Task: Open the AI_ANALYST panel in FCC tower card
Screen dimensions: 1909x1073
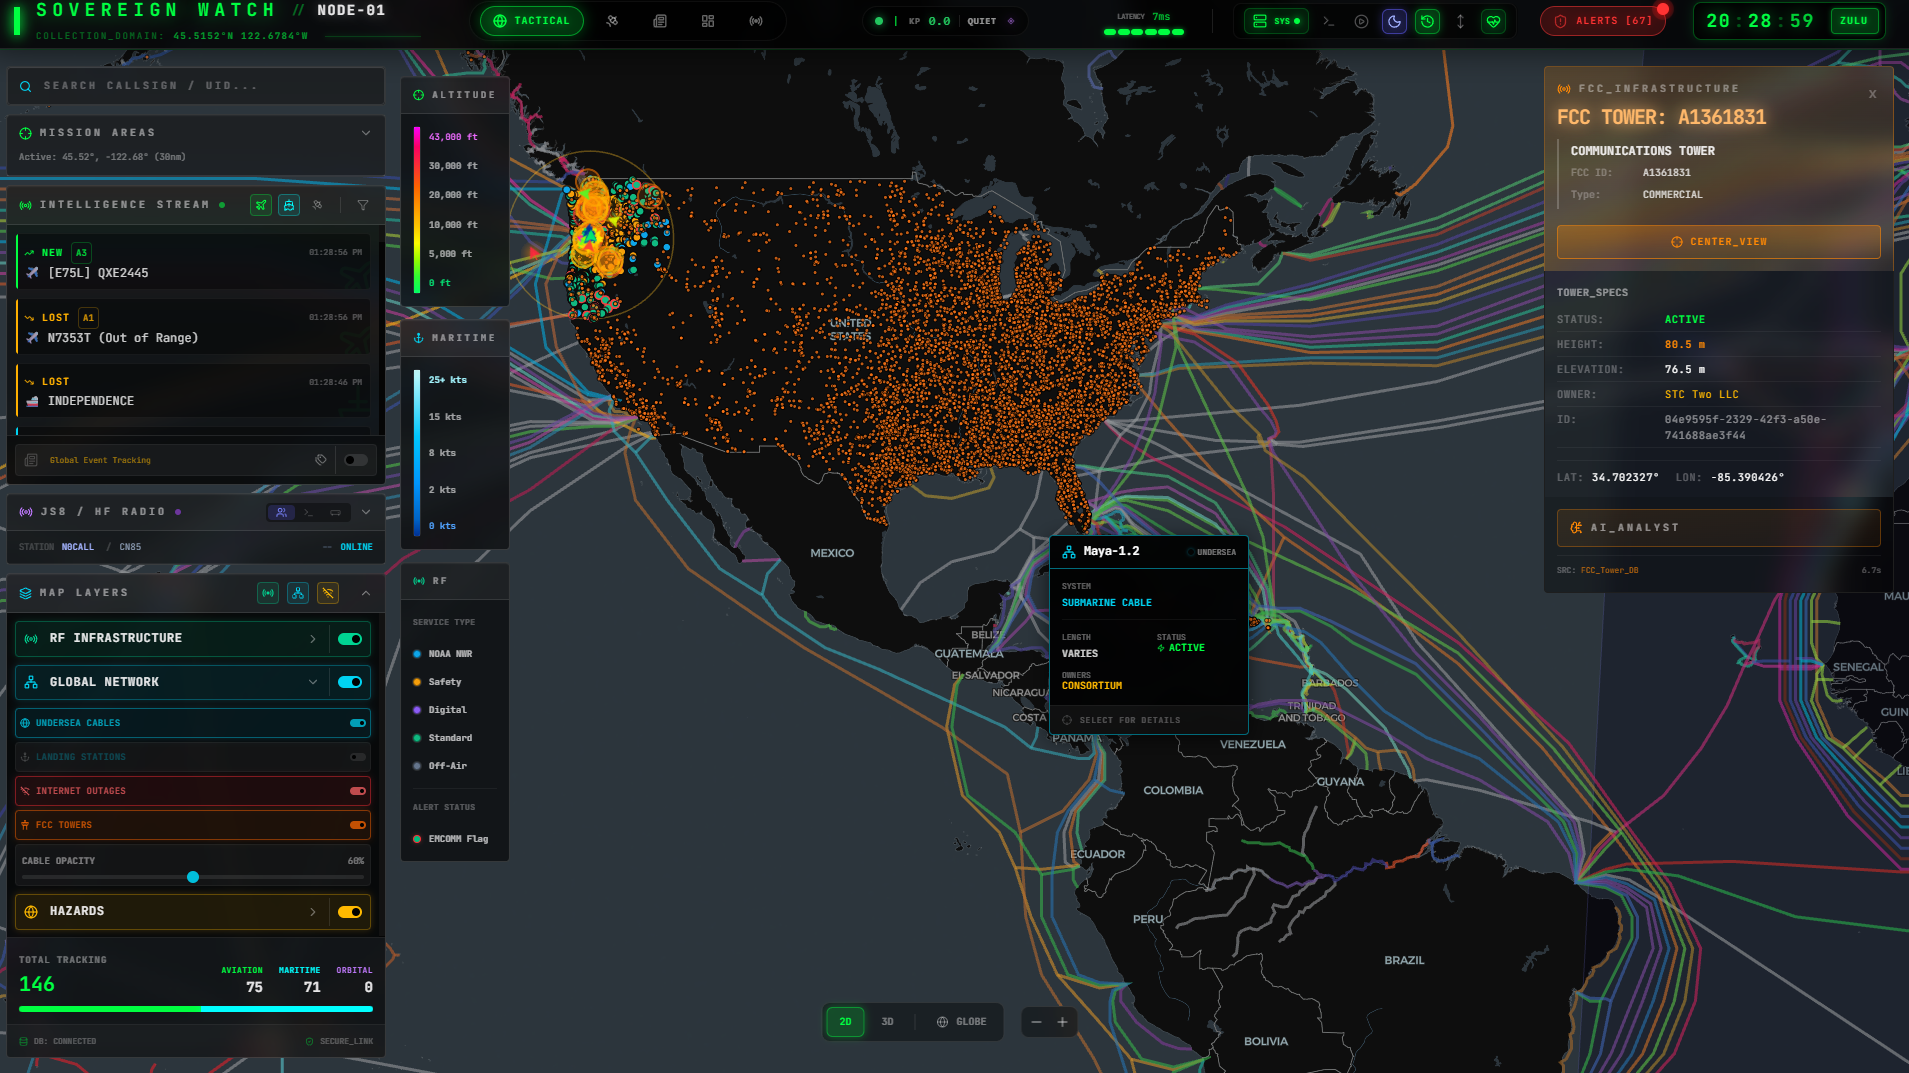Action: [x=1716, y=527]
